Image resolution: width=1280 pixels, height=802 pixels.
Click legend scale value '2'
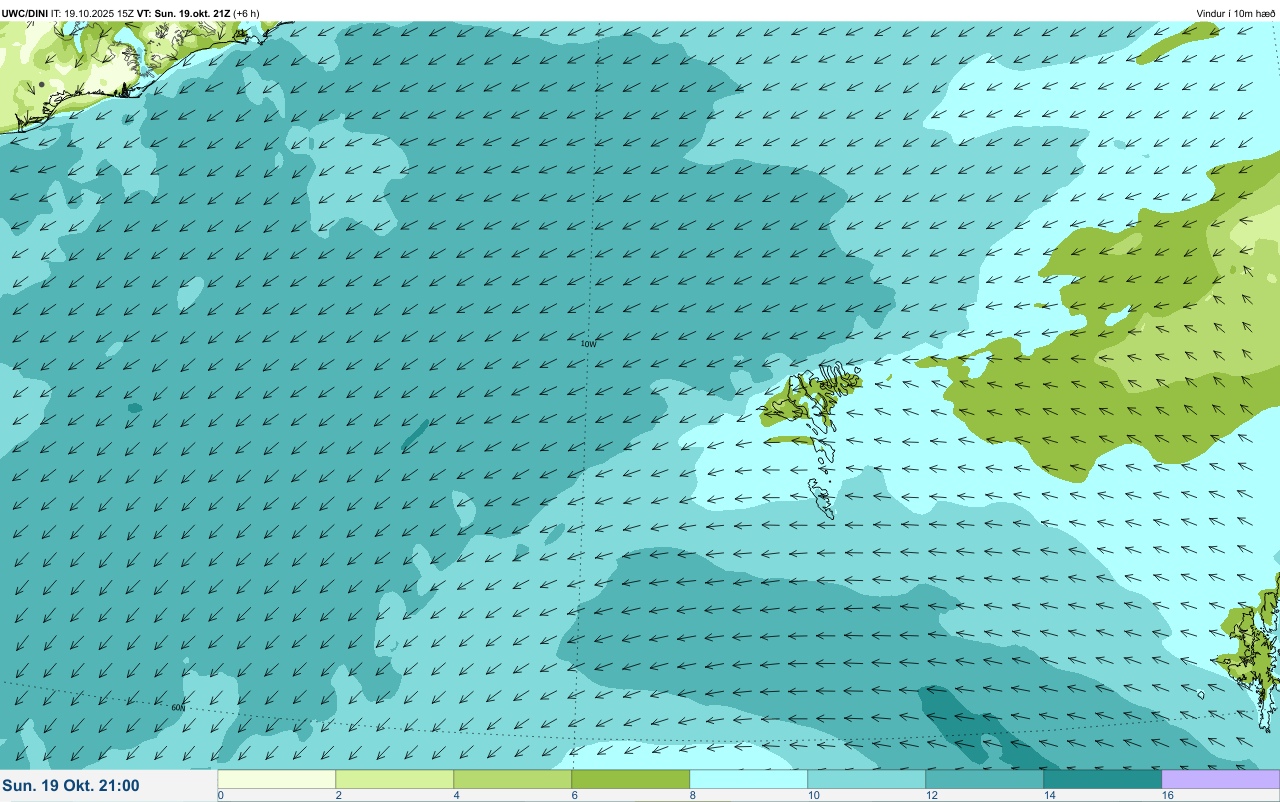click(x=338, y=795)
